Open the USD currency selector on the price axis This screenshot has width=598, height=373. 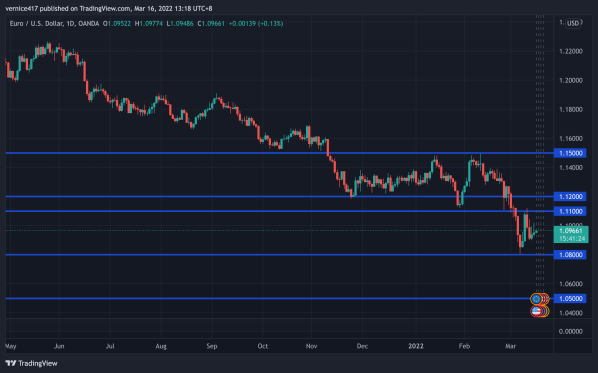coord(573,23)
